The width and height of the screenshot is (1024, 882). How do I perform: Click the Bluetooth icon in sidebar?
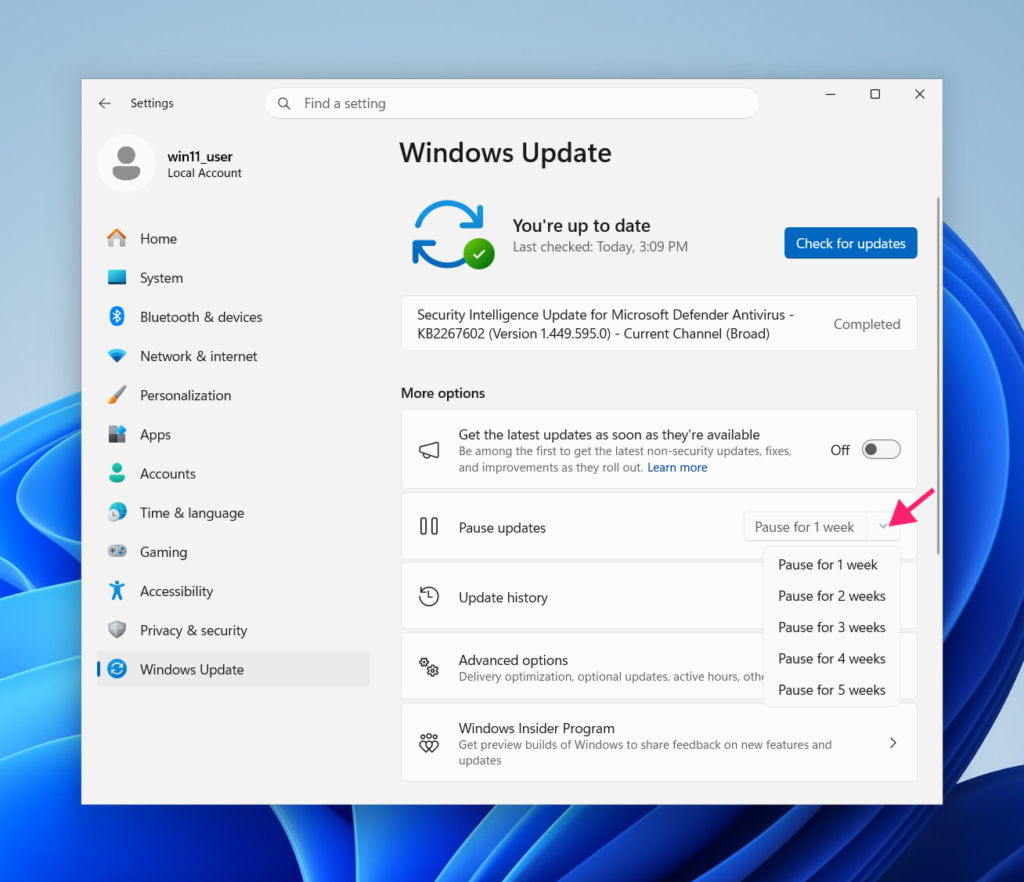[117, 317]
